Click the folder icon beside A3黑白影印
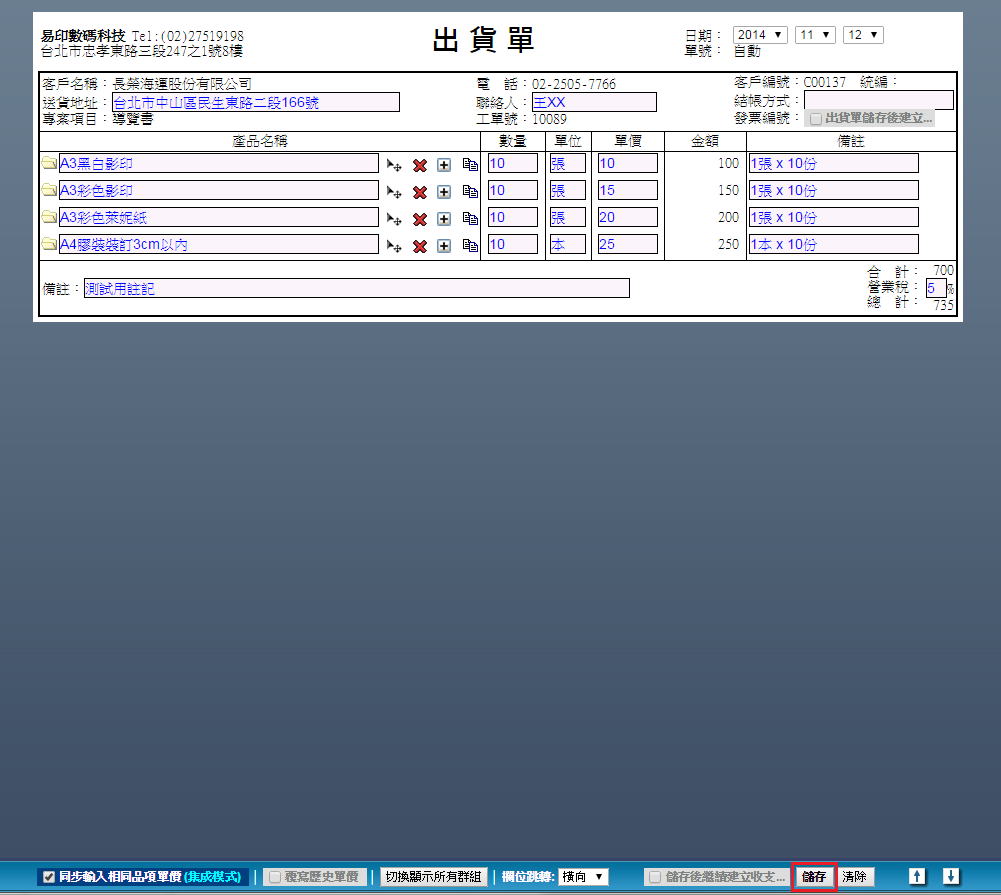Screen dimensions: 1001x895 49,163
